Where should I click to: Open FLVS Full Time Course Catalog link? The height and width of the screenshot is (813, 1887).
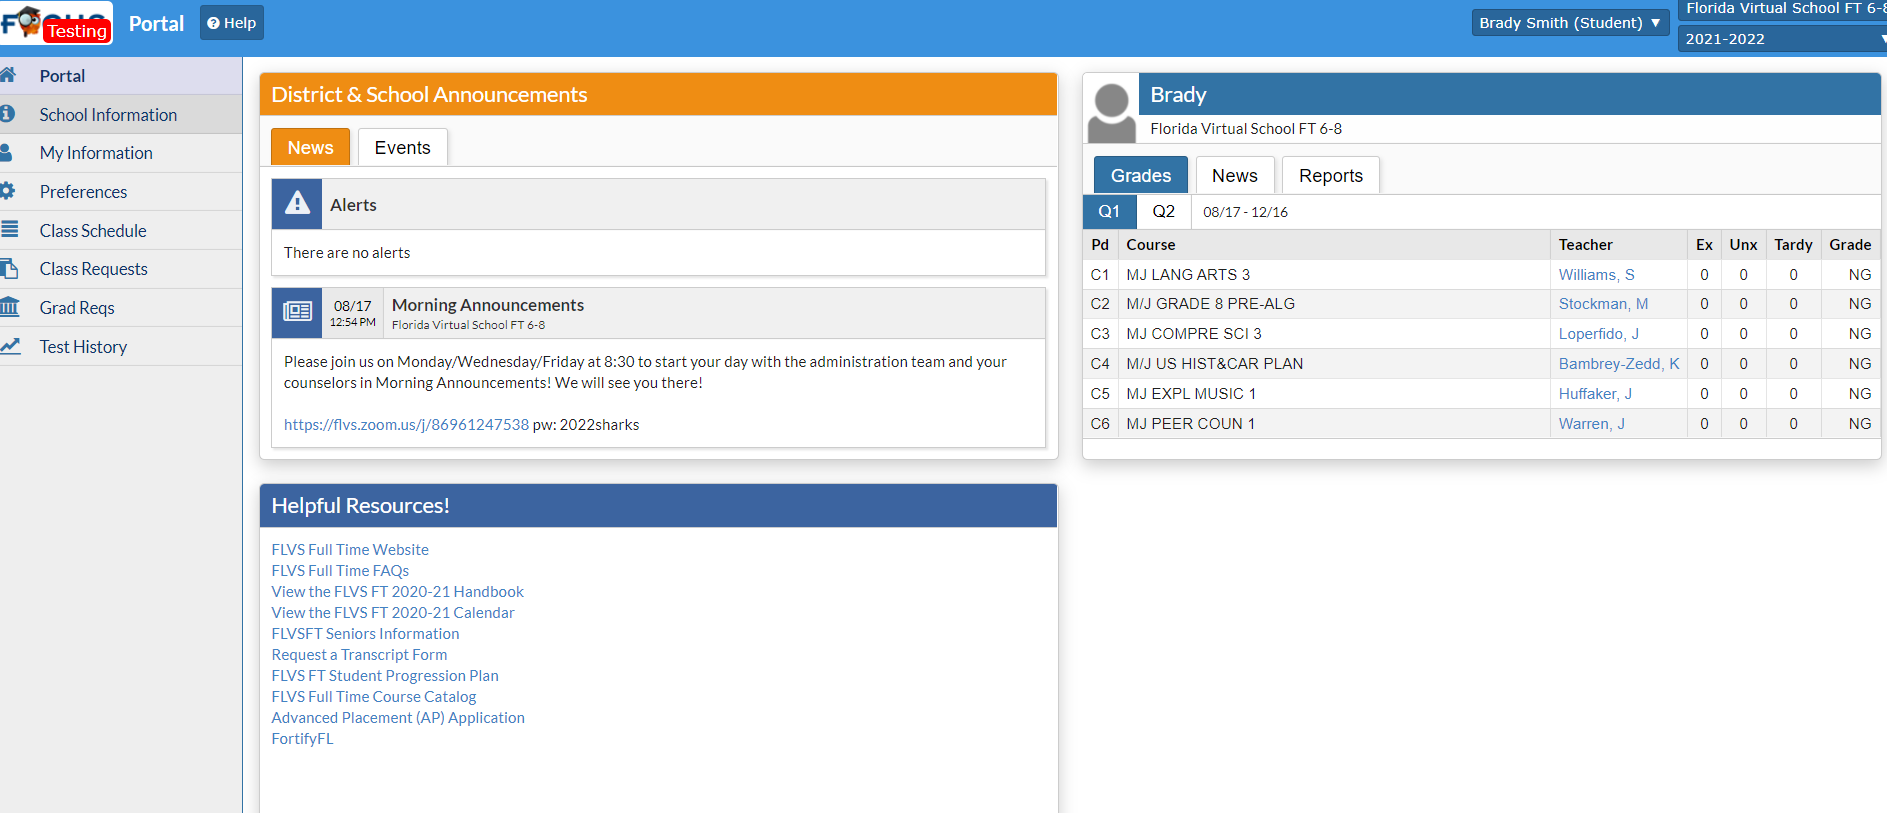point(374,697)
